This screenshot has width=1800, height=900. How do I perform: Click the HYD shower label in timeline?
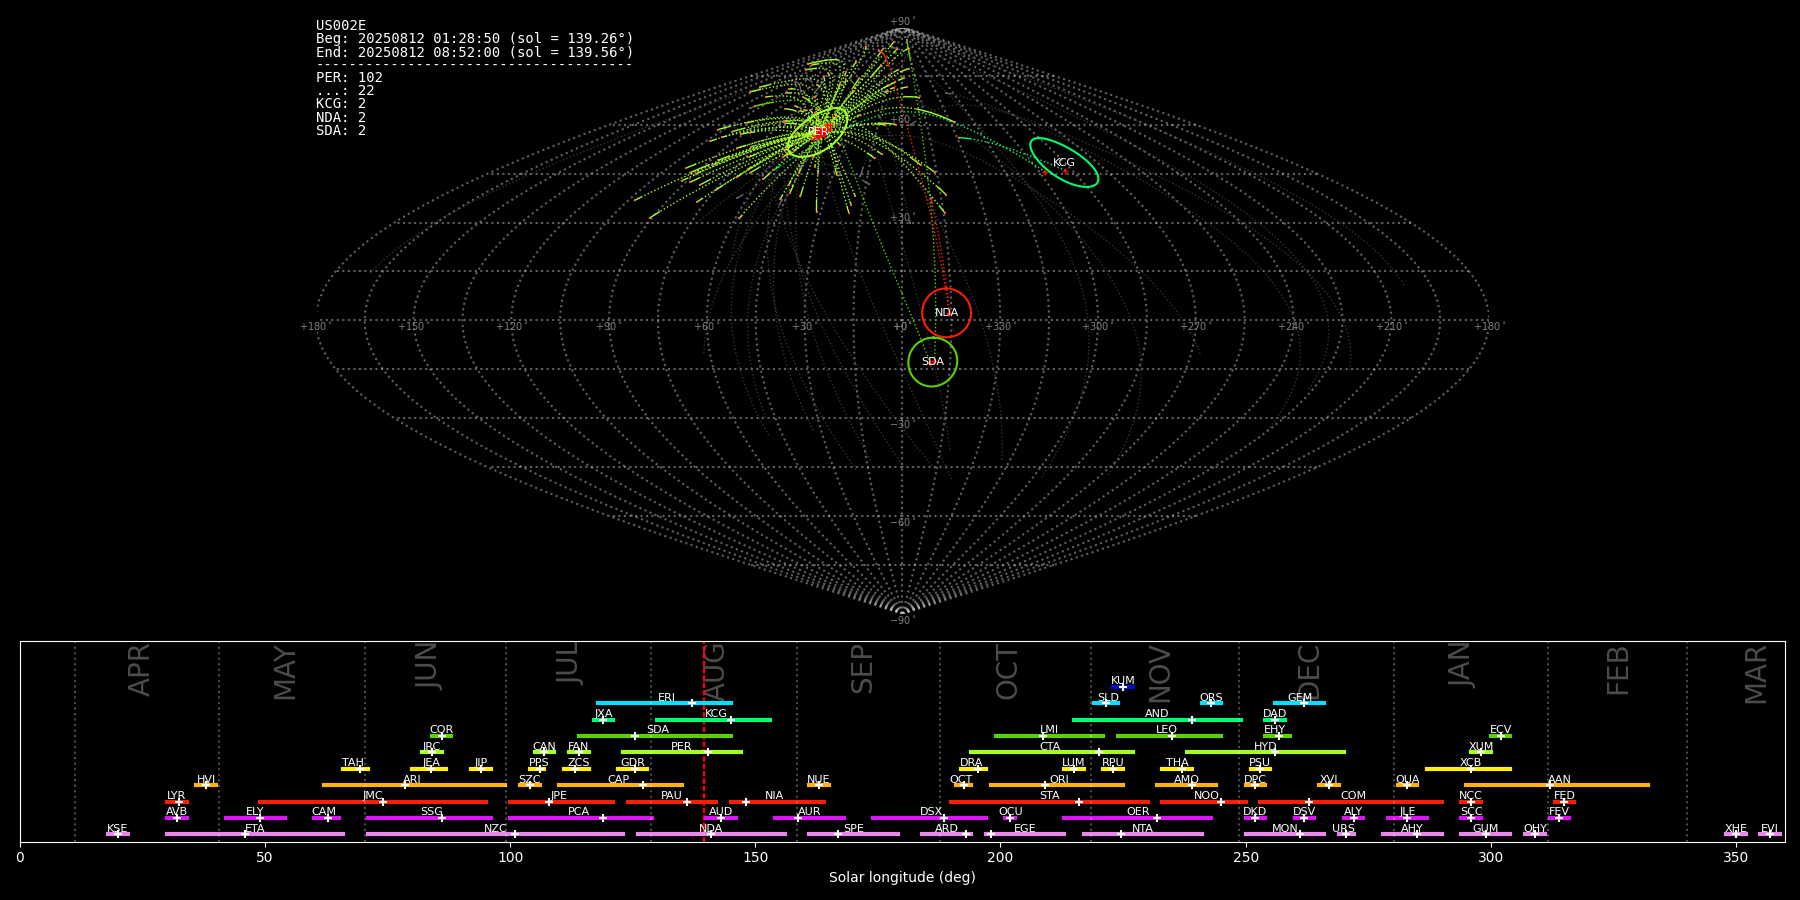1265,747
